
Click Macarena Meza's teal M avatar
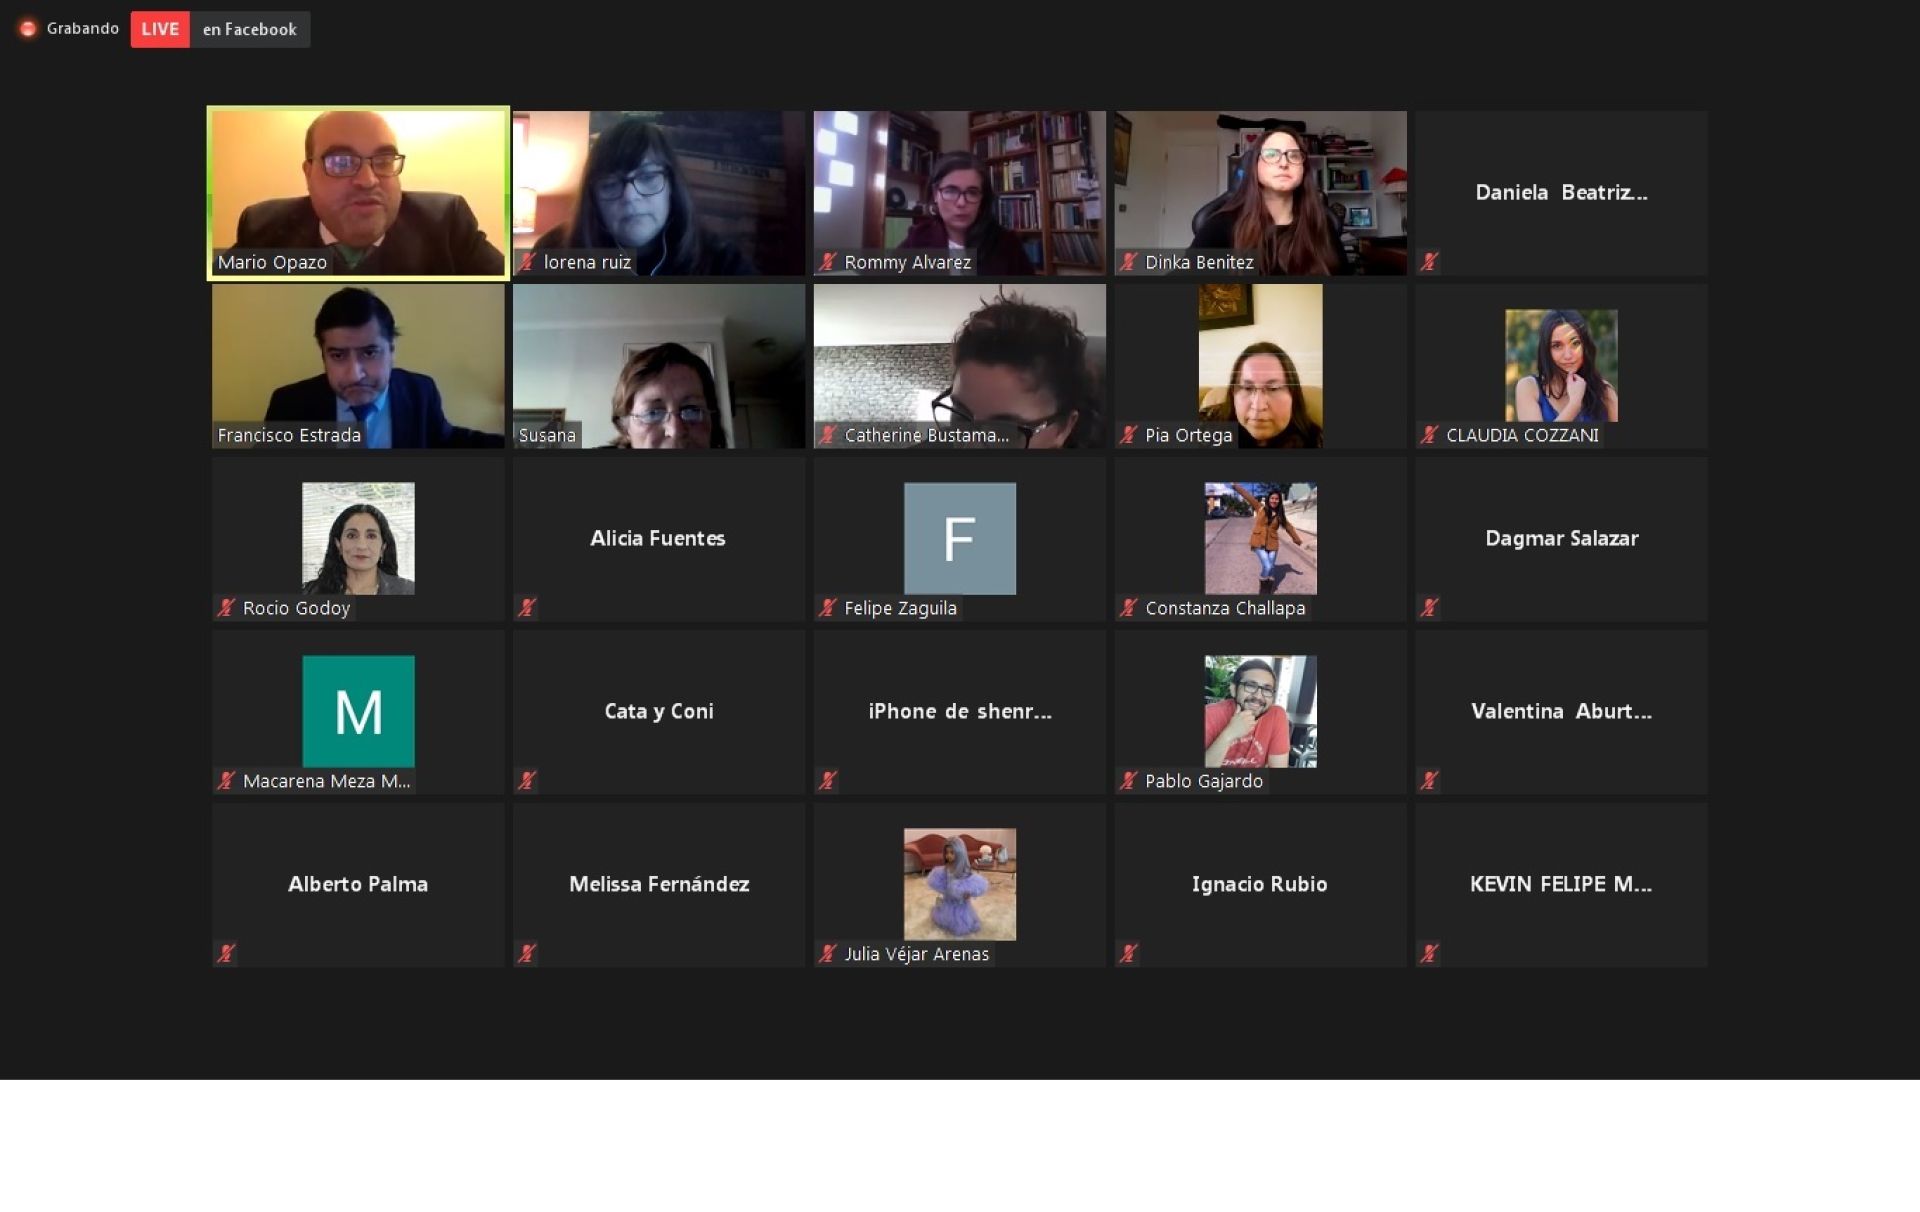point(358,711)
